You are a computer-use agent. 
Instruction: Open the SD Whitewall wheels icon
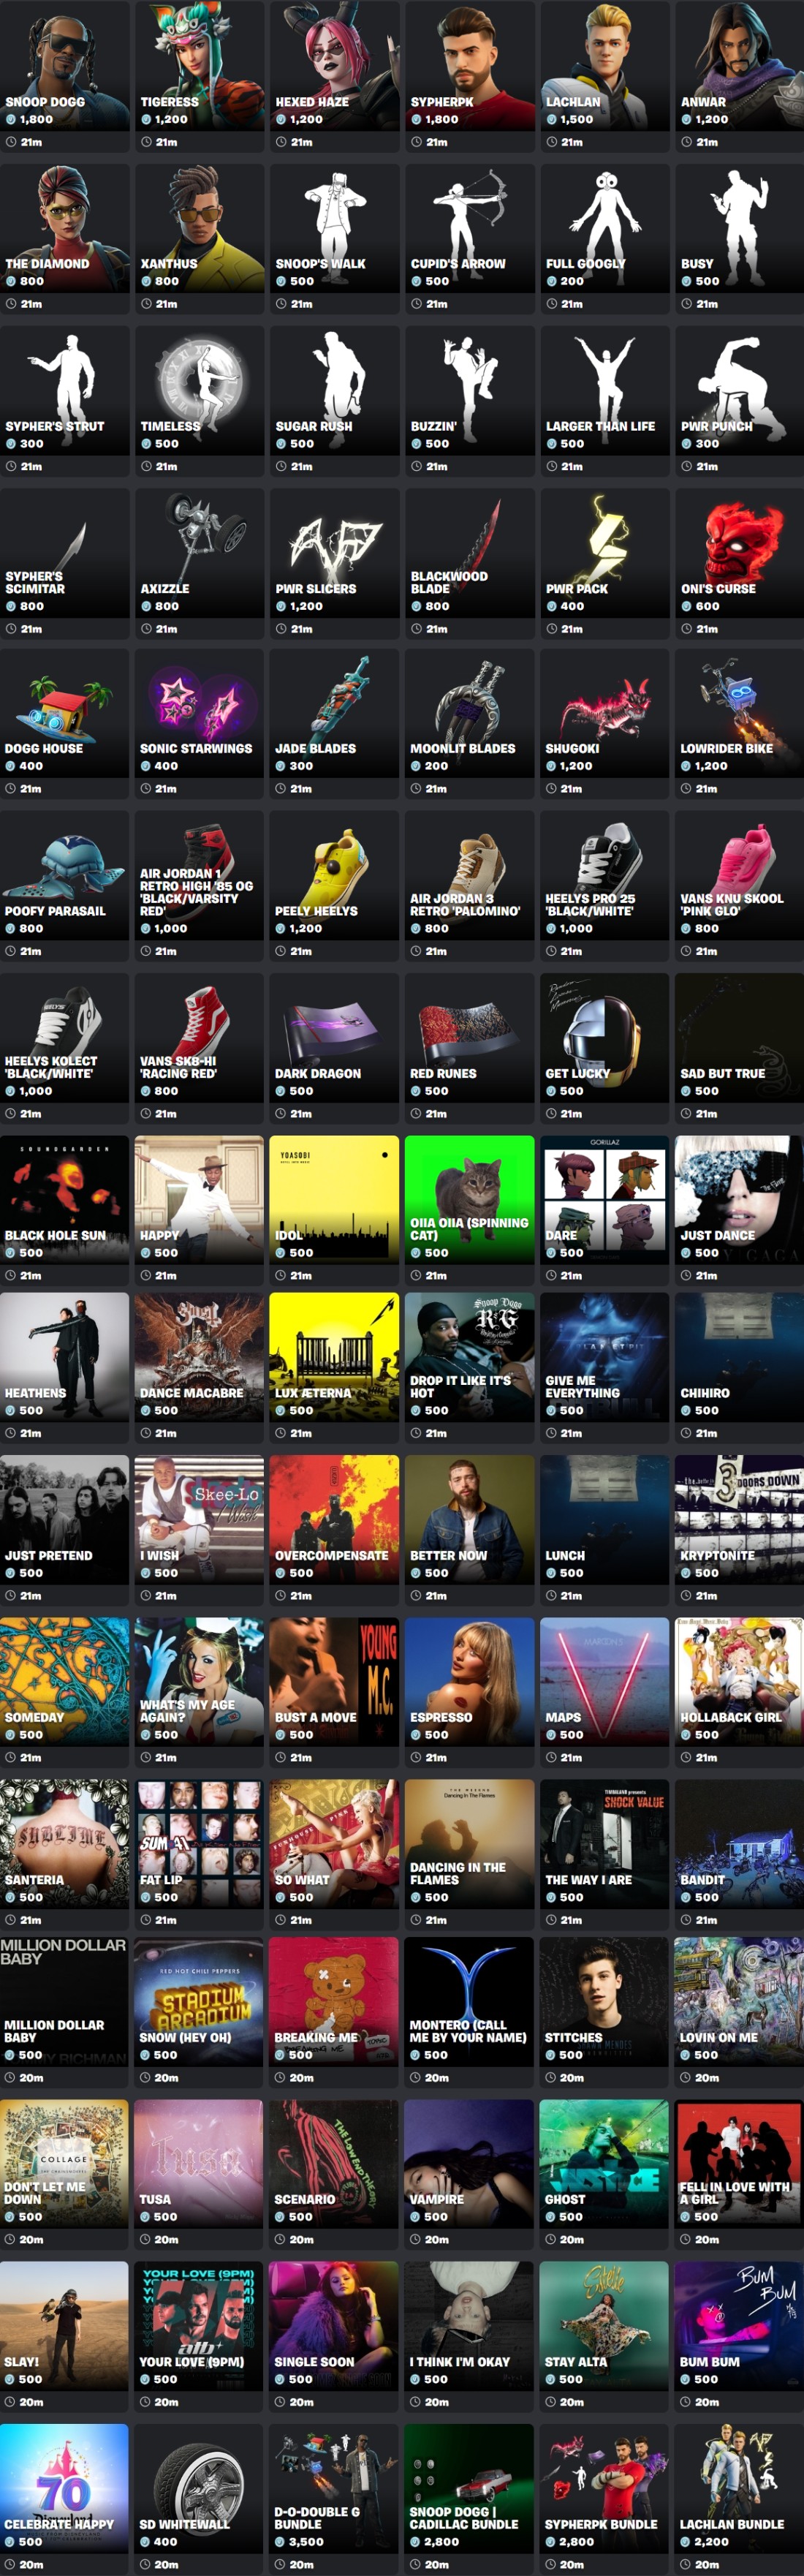[x=200, y=2488]
